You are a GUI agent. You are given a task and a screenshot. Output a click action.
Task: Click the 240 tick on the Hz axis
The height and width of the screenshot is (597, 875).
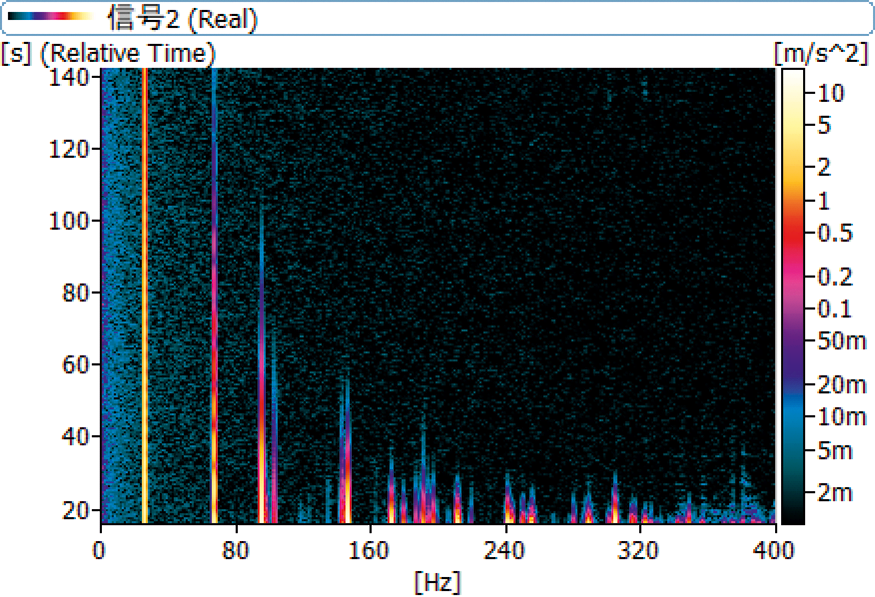point(505,549)
